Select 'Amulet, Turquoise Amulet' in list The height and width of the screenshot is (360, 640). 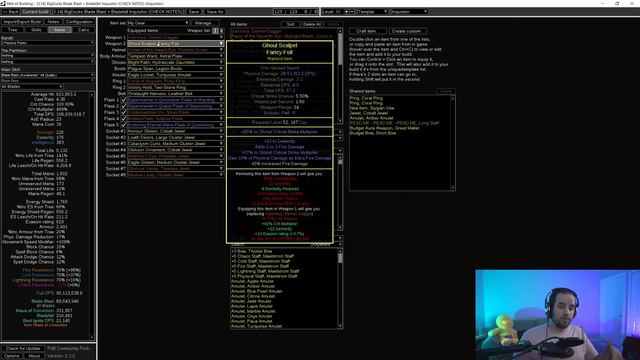coord(256,326)
